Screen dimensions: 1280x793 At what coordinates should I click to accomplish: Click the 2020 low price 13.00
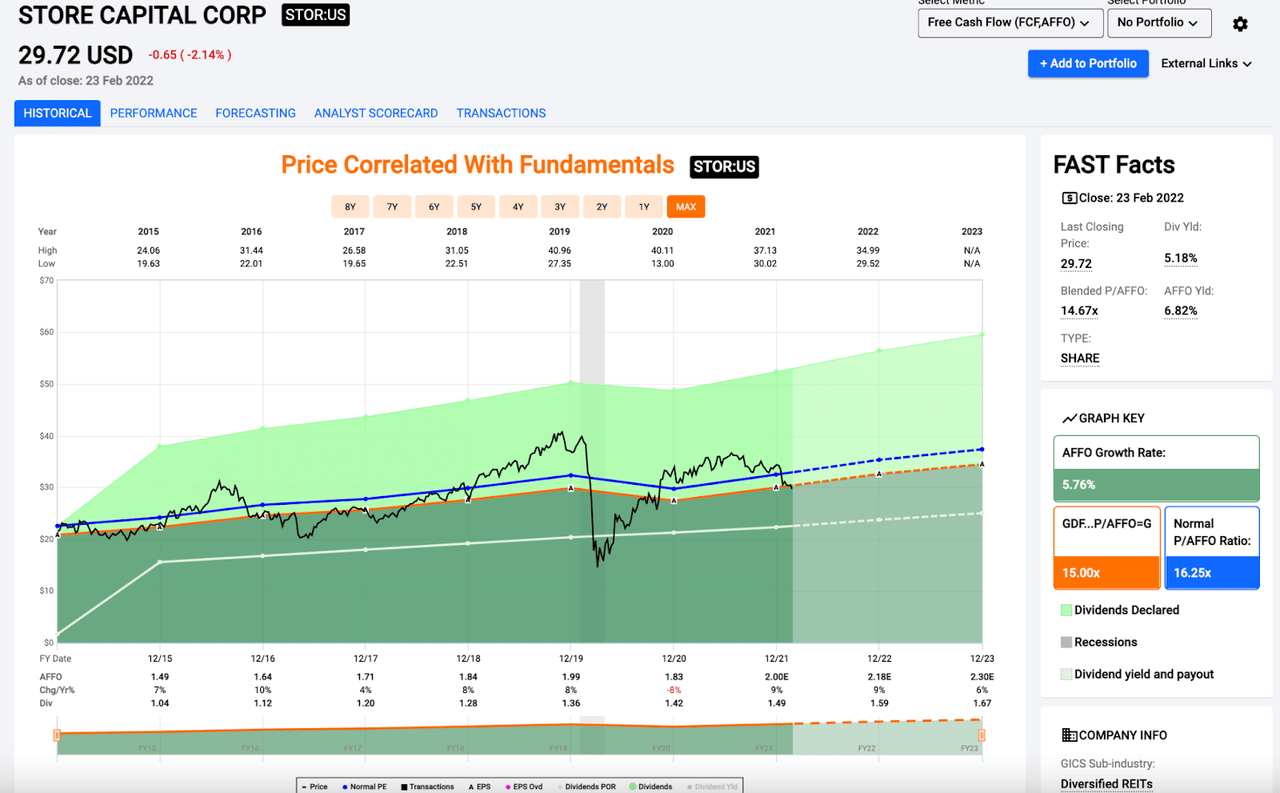(662, 264)
